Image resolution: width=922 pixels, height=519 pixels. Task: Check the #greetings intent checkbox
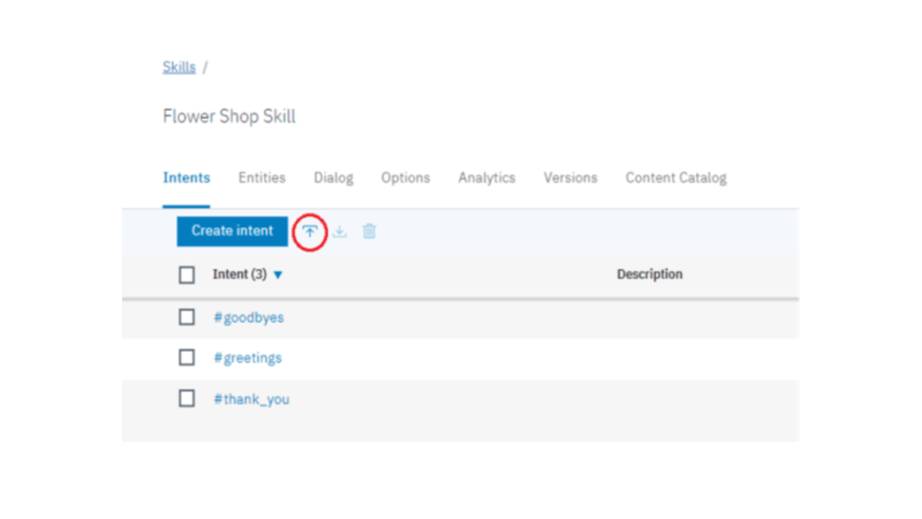(x=187, y=357)
